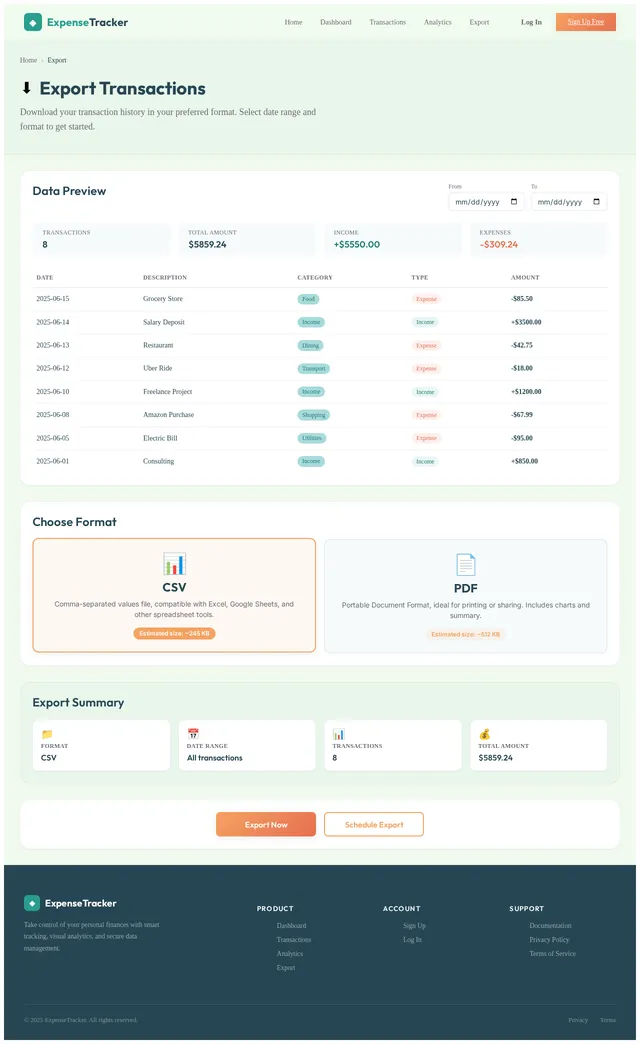Open Analytics from the top navigation

pos(438,22)
